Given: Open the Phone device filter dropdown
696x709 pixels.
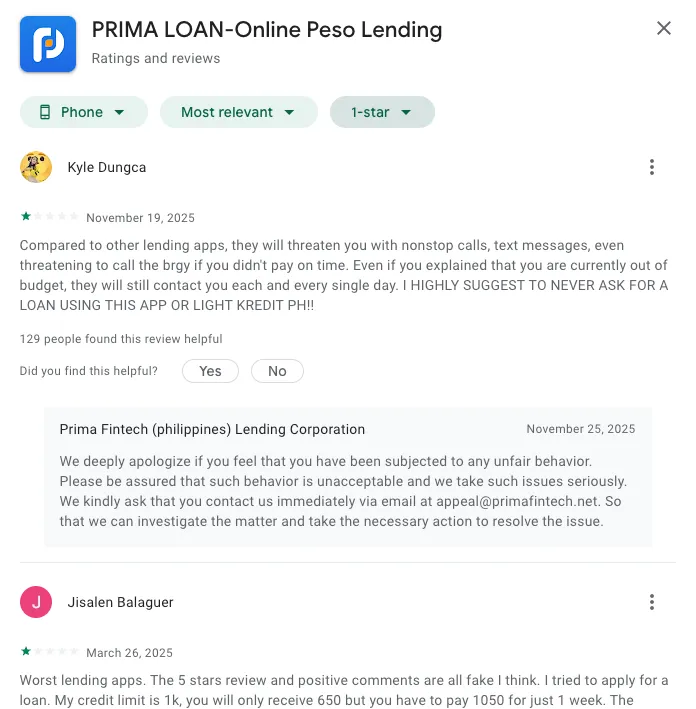Looking at the screenshot, I should point(84,112).
